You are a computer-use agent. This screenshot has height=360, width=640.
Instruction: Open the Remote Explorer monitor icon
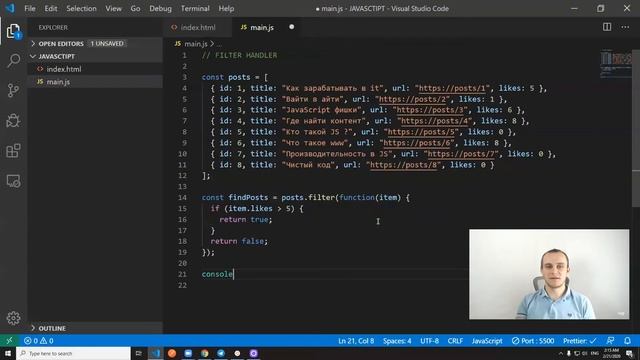click(x=13, y=181)
